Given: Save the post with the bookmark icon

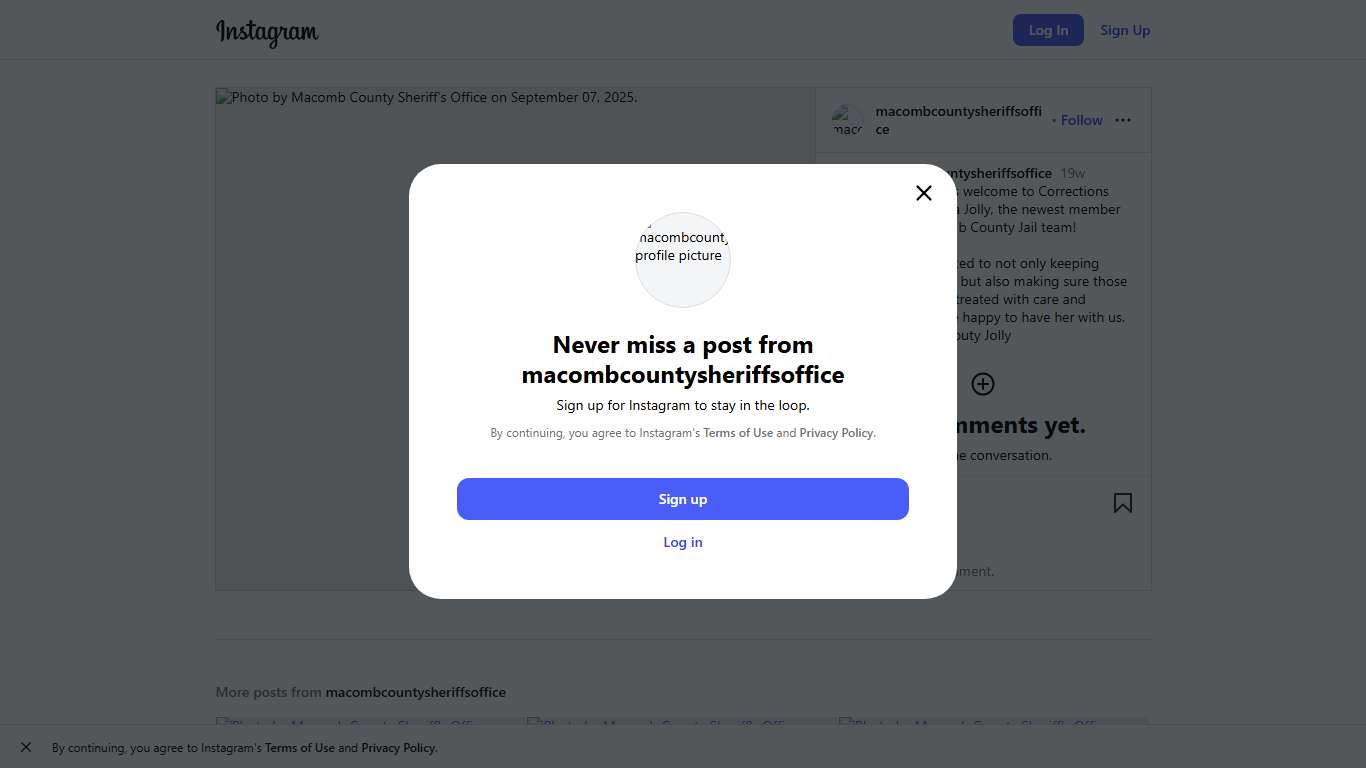Looking at the screenshot, I should pyautogui.click(x=1123, y=503).
